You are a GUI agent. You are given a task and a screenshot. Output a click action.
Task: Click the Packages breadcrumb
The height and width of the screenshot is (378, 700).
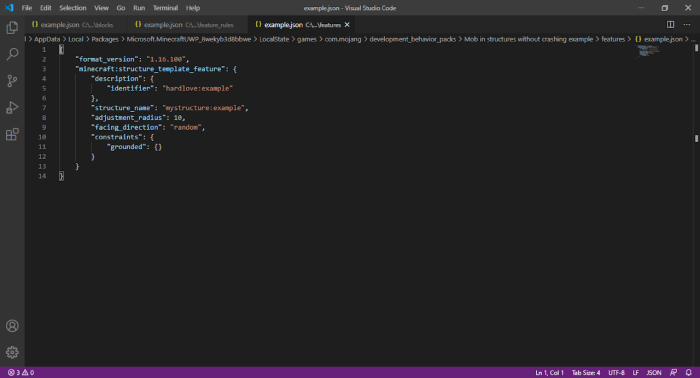tap(105, 39)
